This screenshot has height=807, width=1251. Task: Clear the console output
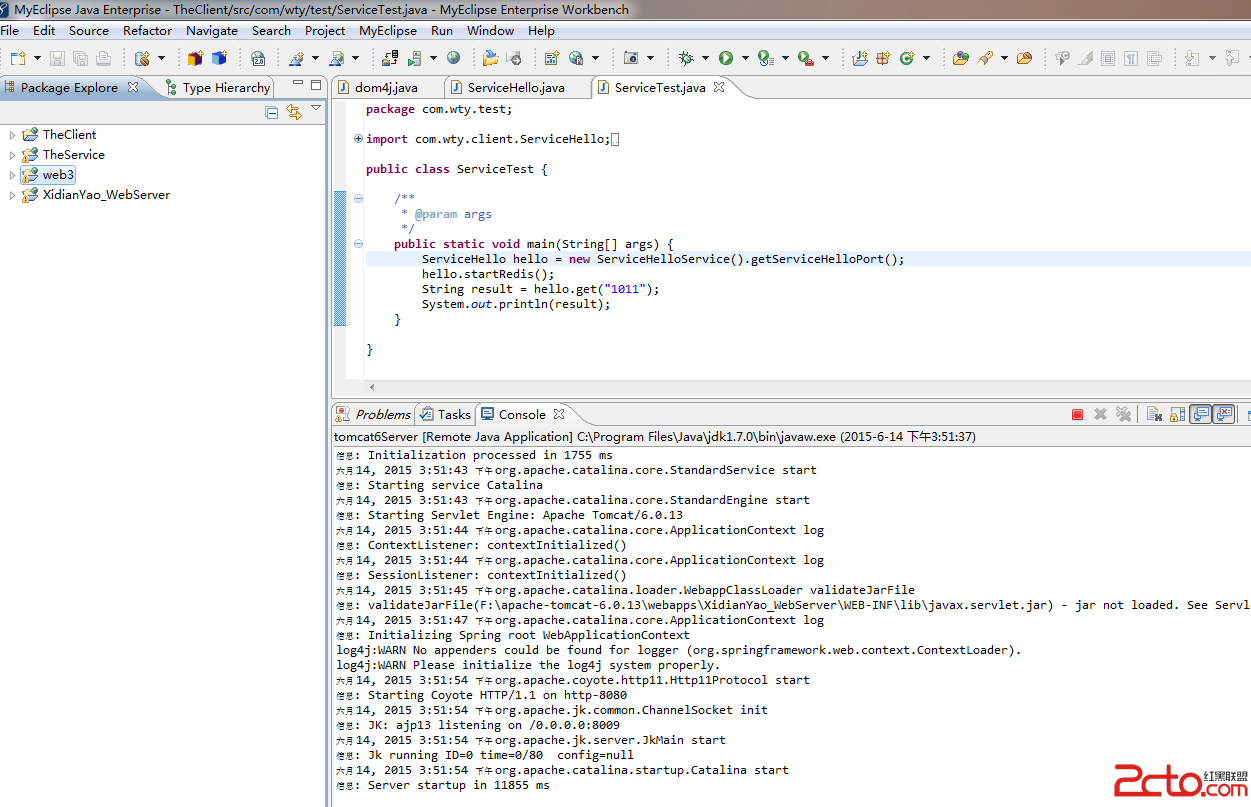point(1153,414)
